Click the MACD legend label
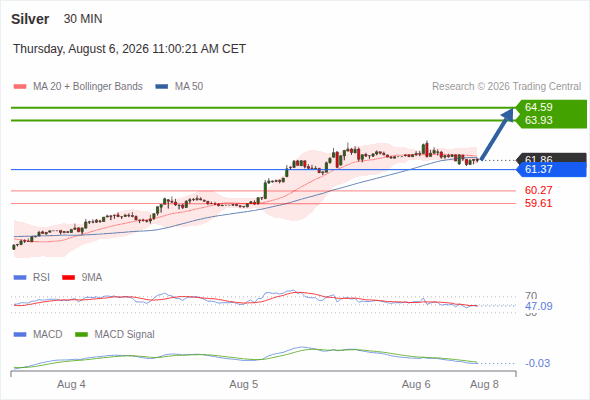This screenshot has height=400, width=590. tap(48, 335)
